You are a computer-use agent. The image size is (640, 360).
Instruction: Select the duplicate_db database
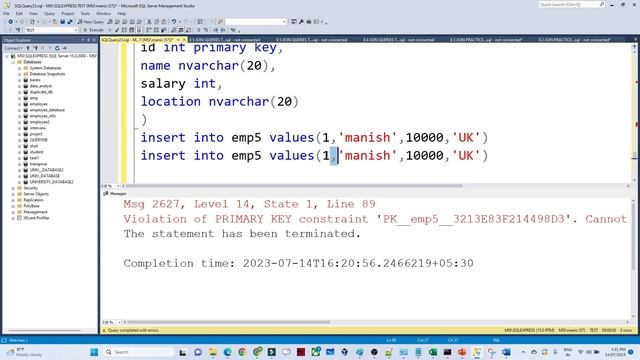click(x=41, y=92)
